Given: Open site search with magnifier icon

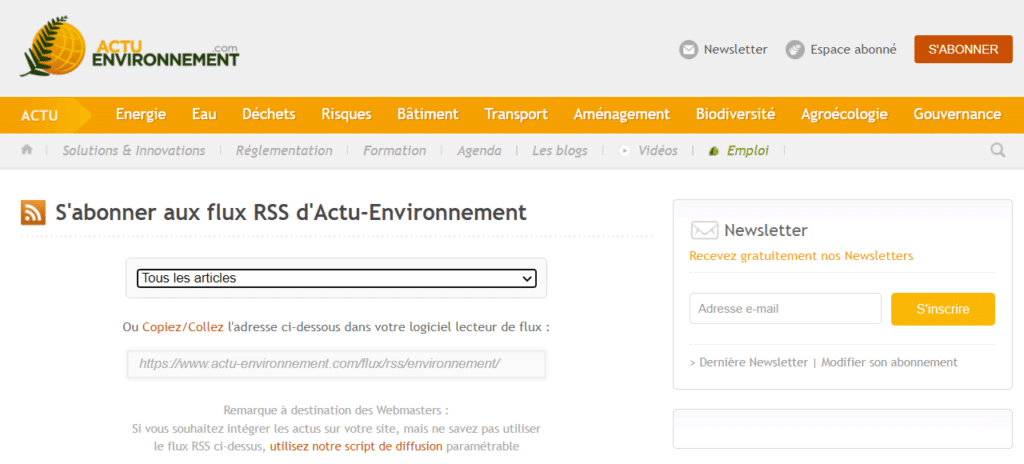Looking at the screenshot, I should tap(997, 150).
